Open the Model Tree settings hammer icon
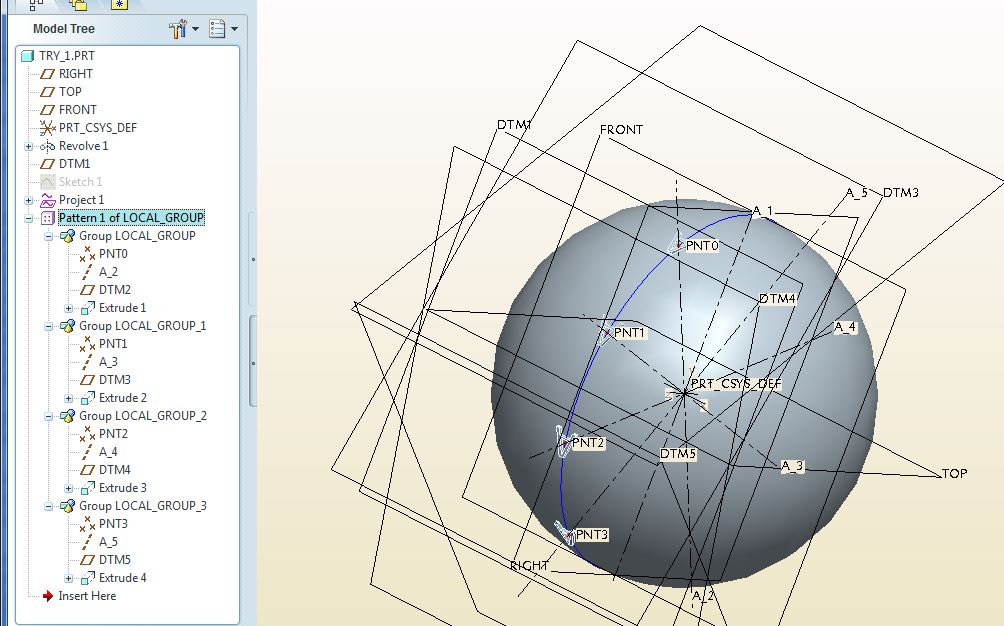This screenshot has height=626, width=1004. point(178,29)
